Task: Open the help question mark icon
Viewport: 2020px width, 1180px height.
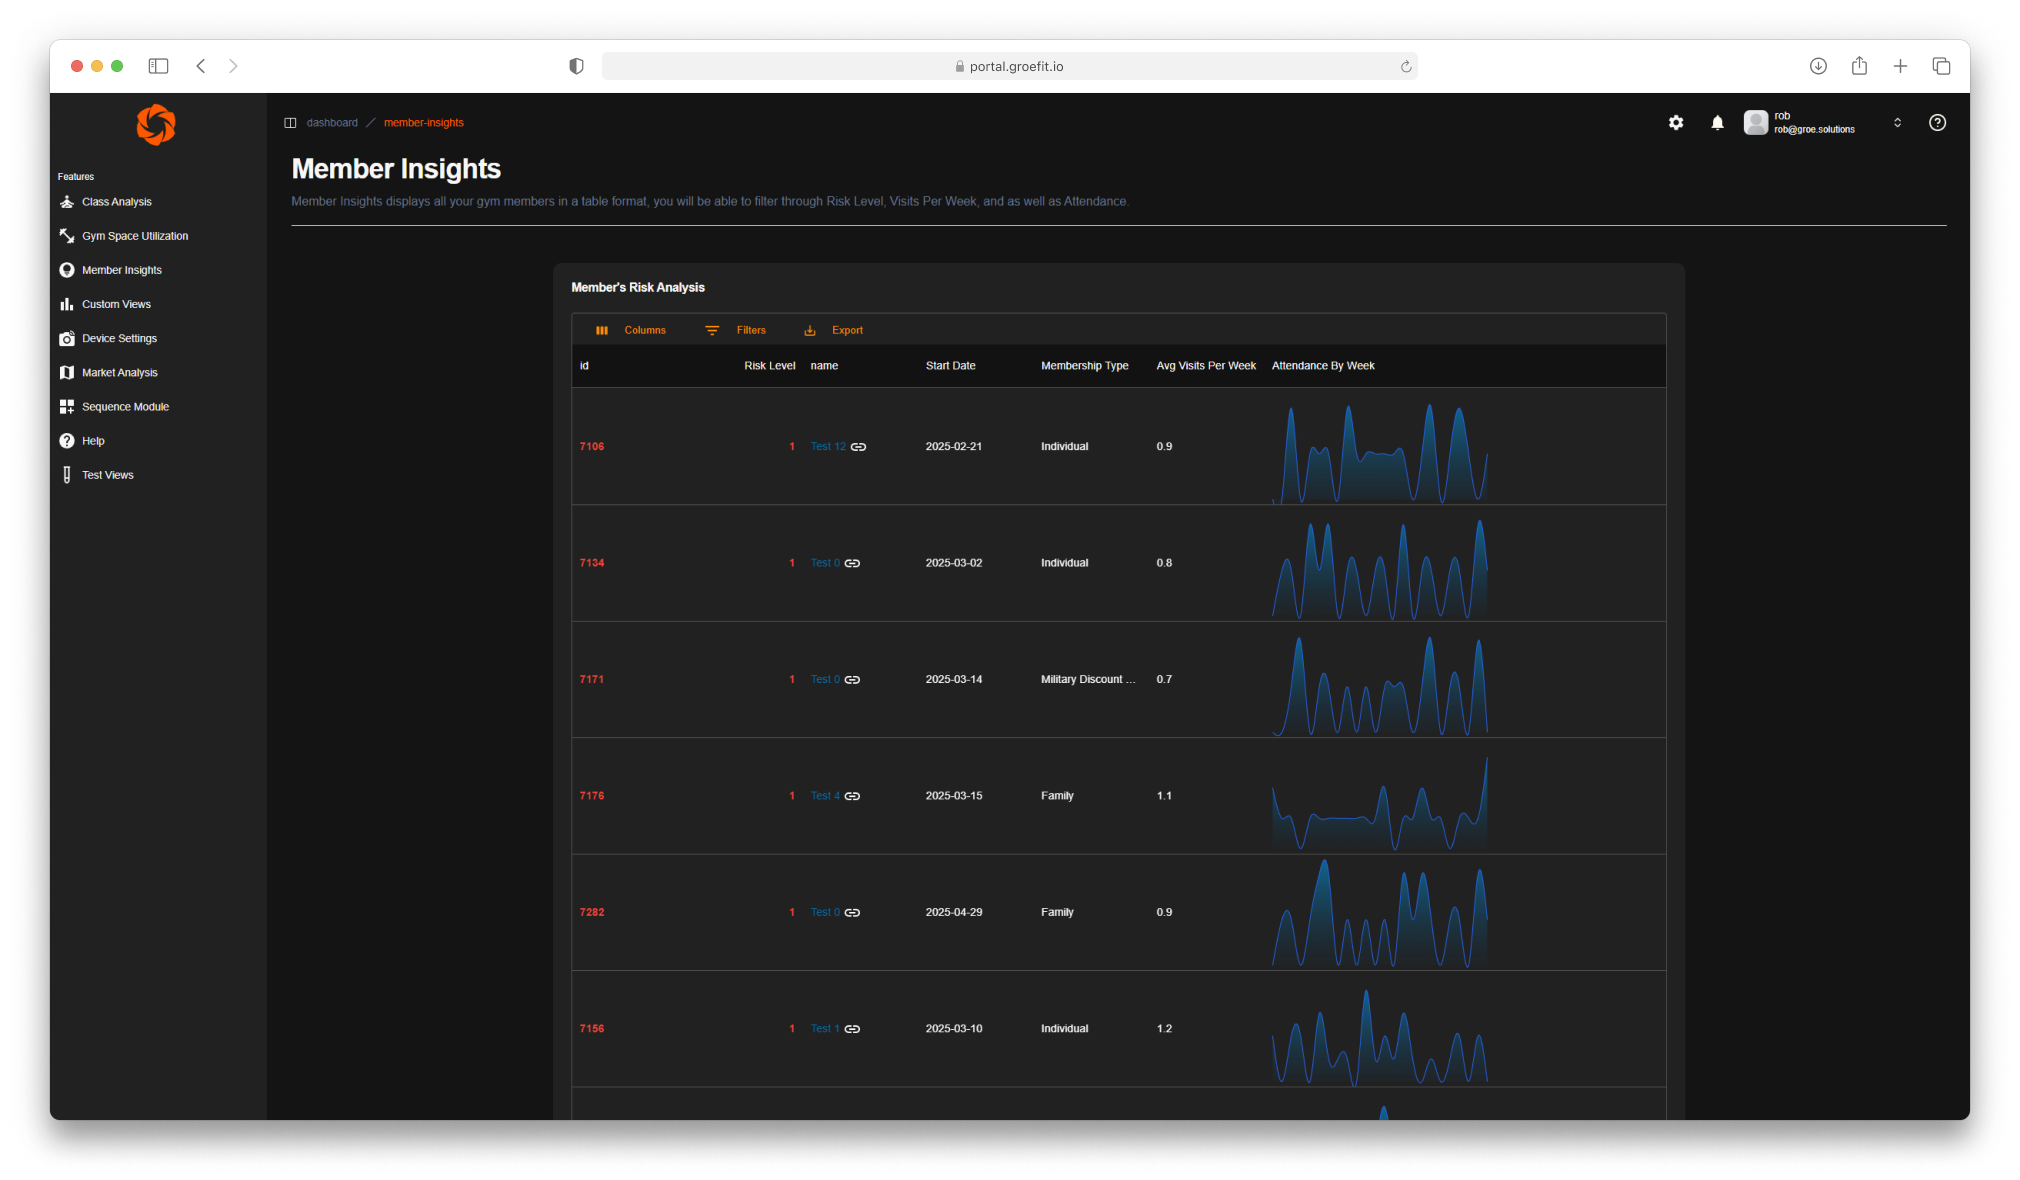Action: (1937, 123)
